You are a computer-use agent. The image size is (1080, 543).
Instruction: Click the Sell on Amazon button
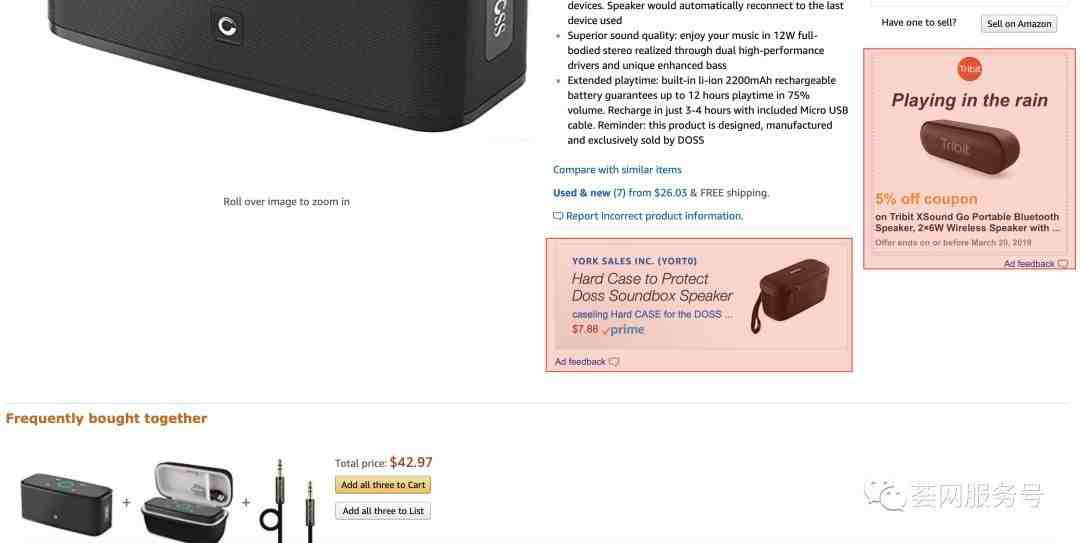1019,23
